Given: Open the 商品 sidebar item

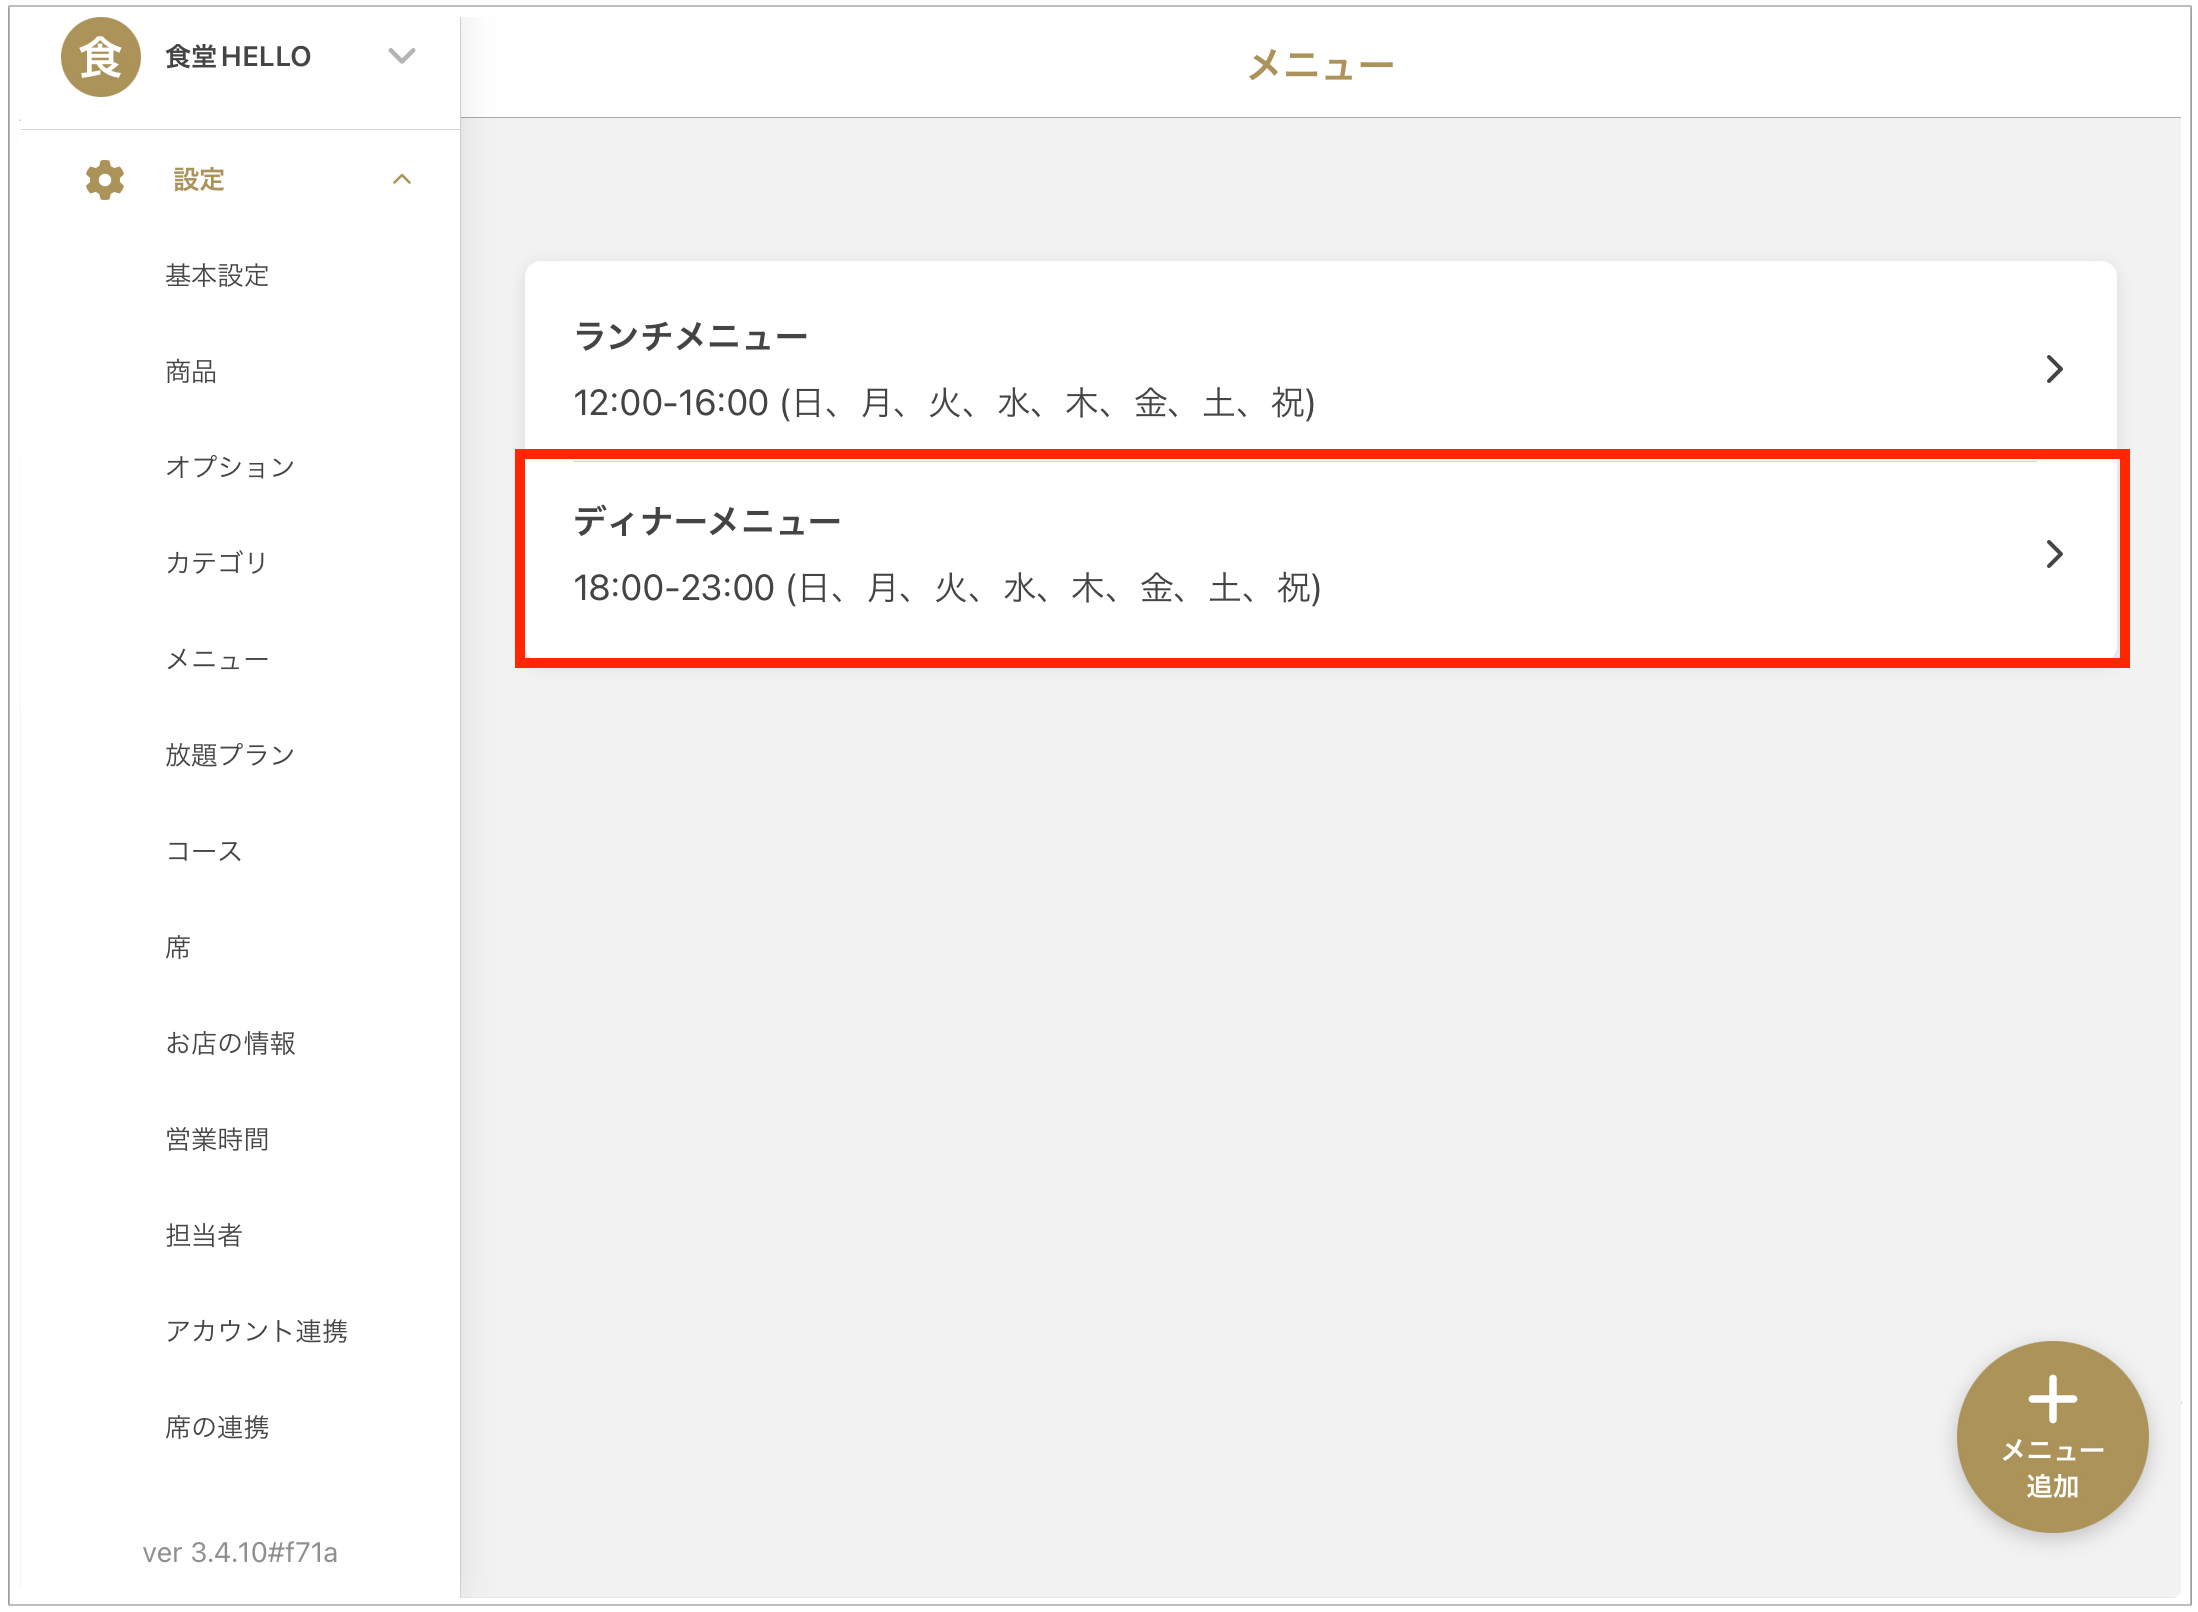Looking at the screenshot, I should (x=191, y=371).
